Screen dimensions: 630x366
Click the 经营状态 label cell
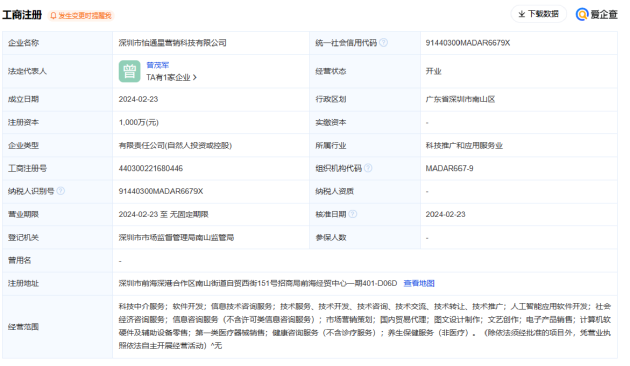365,72
